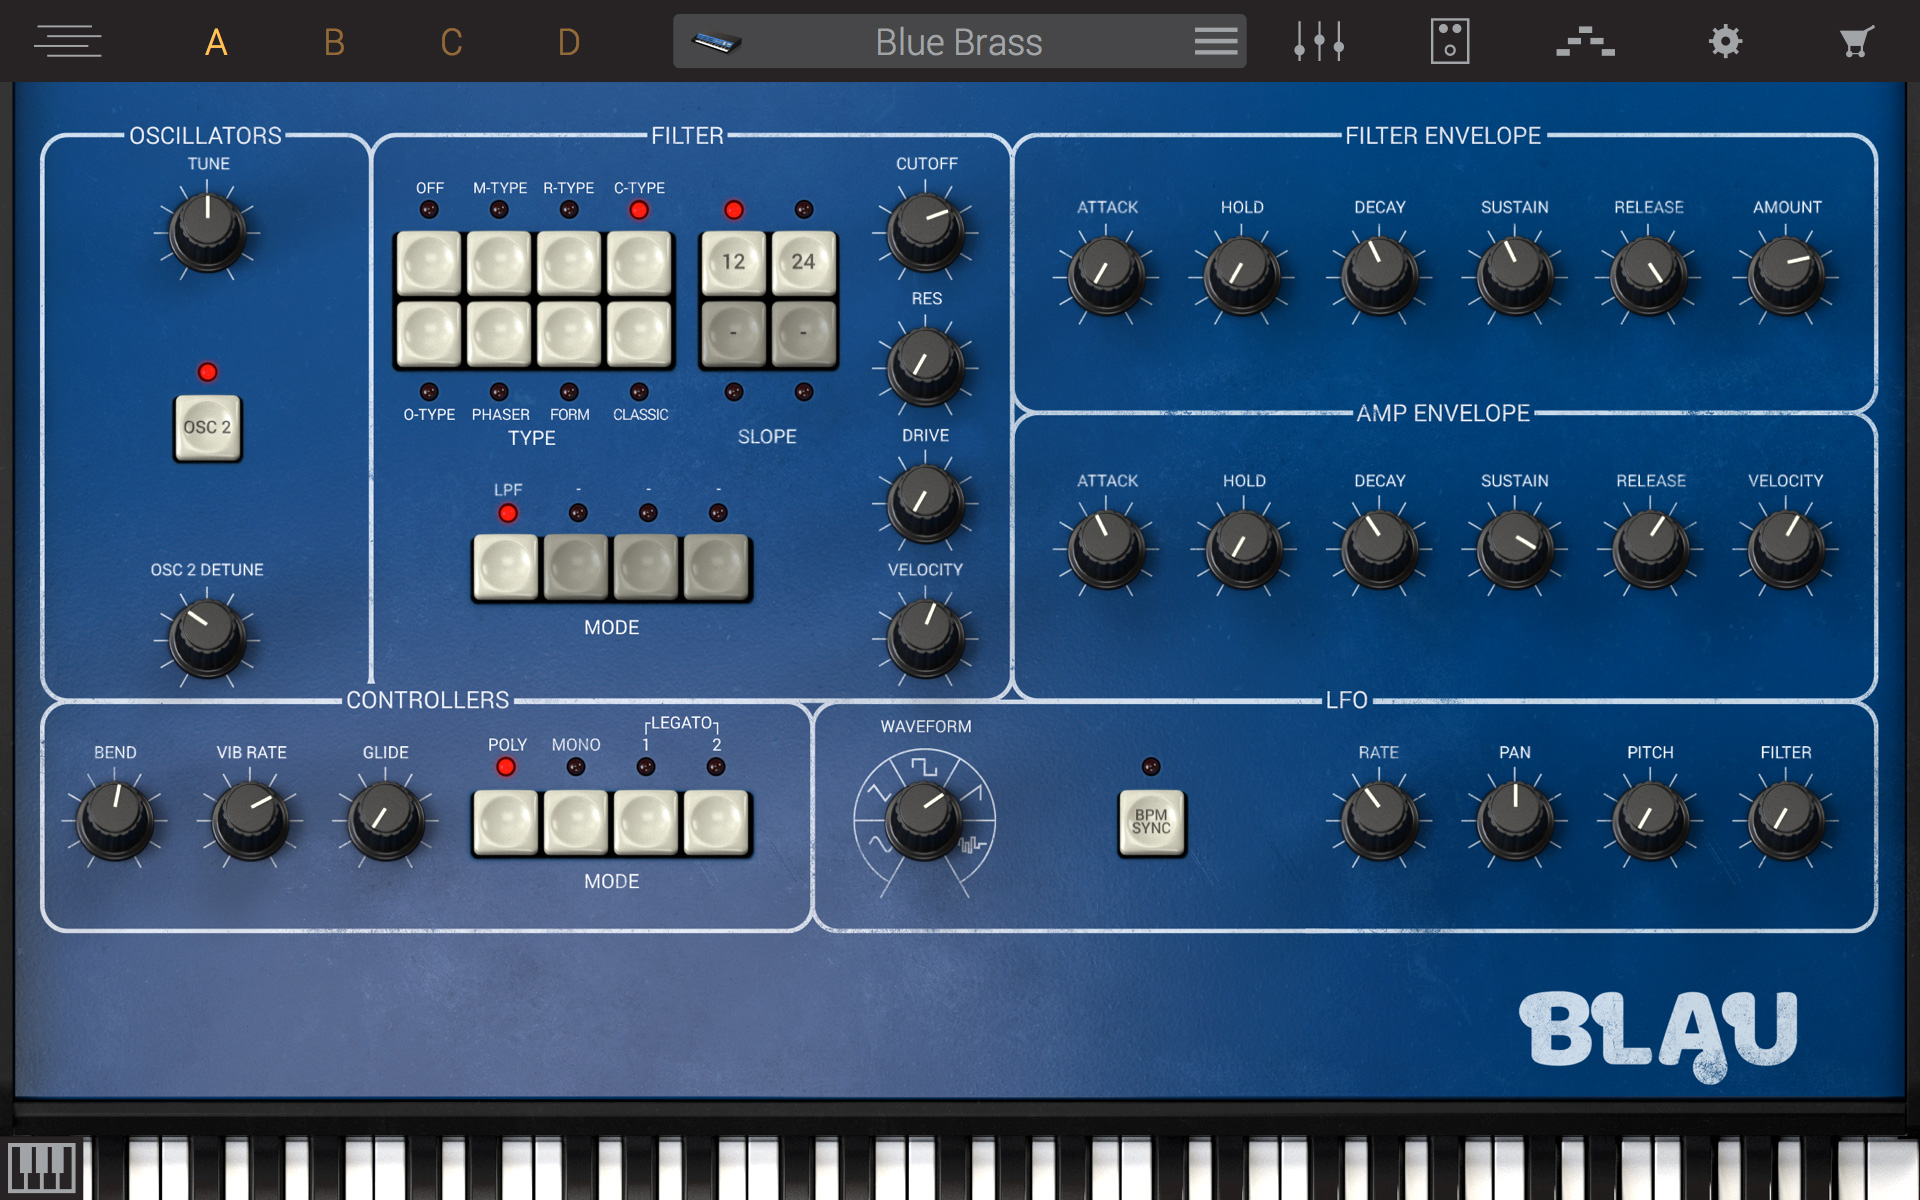Open the arpeggiator steps icon
This screenshot has height=1200, width=1920.
(x=1585, y=42)
